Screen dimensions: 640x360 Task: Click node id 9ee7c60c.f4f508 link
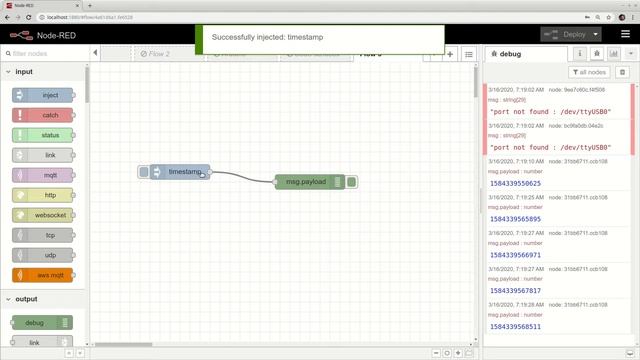click(x=577, y=89)
